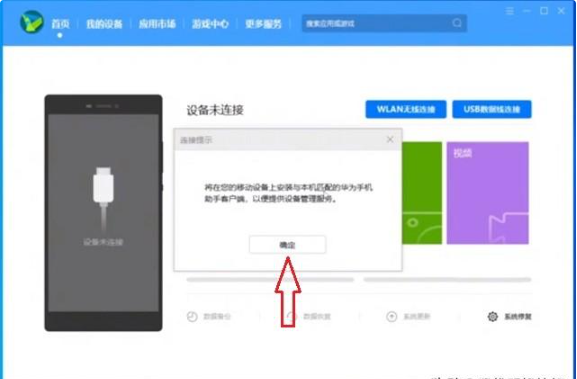Viewport: 577px width, 379px height.
Task: Confirm the dialog with 确定 button
Action: tap(287, 245)
